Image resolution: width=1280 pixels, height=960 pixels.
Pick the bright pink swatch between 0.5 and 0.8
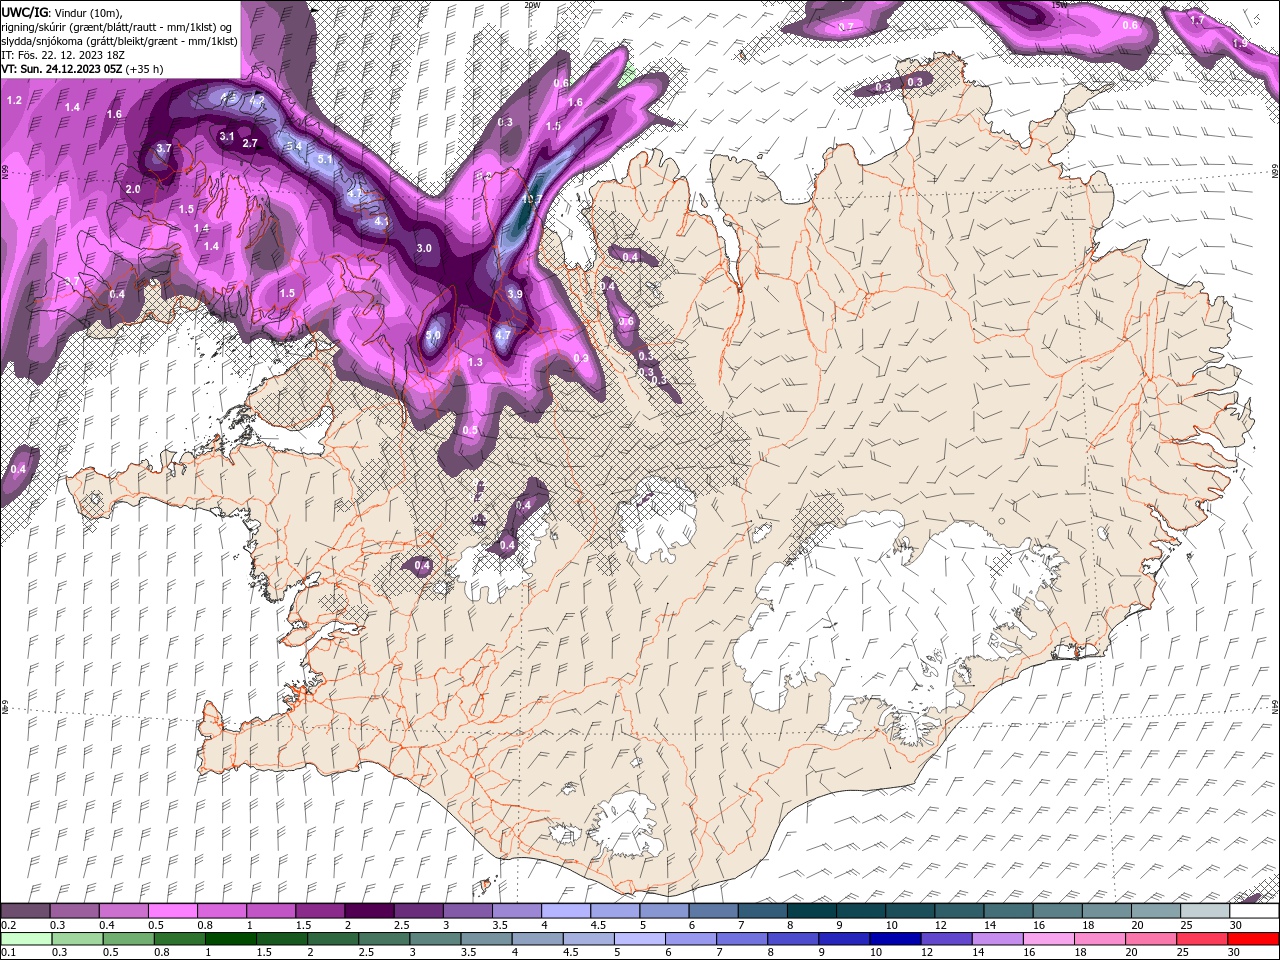click(x=172, y=911)
